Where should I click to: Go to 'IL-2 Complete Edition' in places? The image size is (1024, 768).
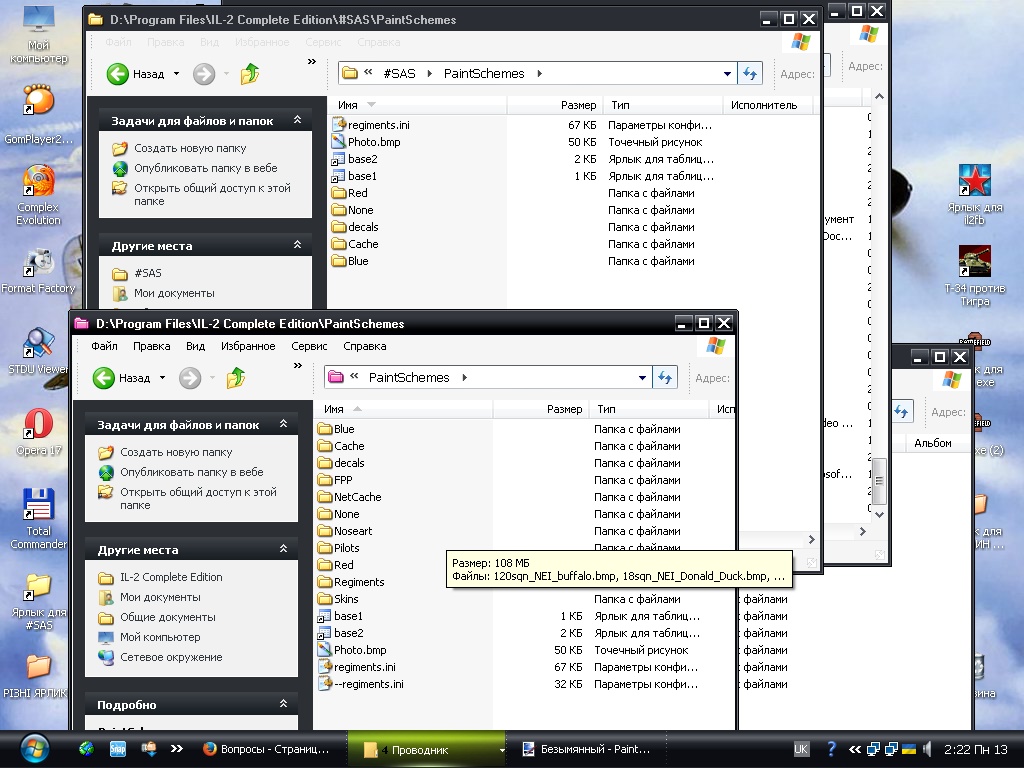[171, 577]
